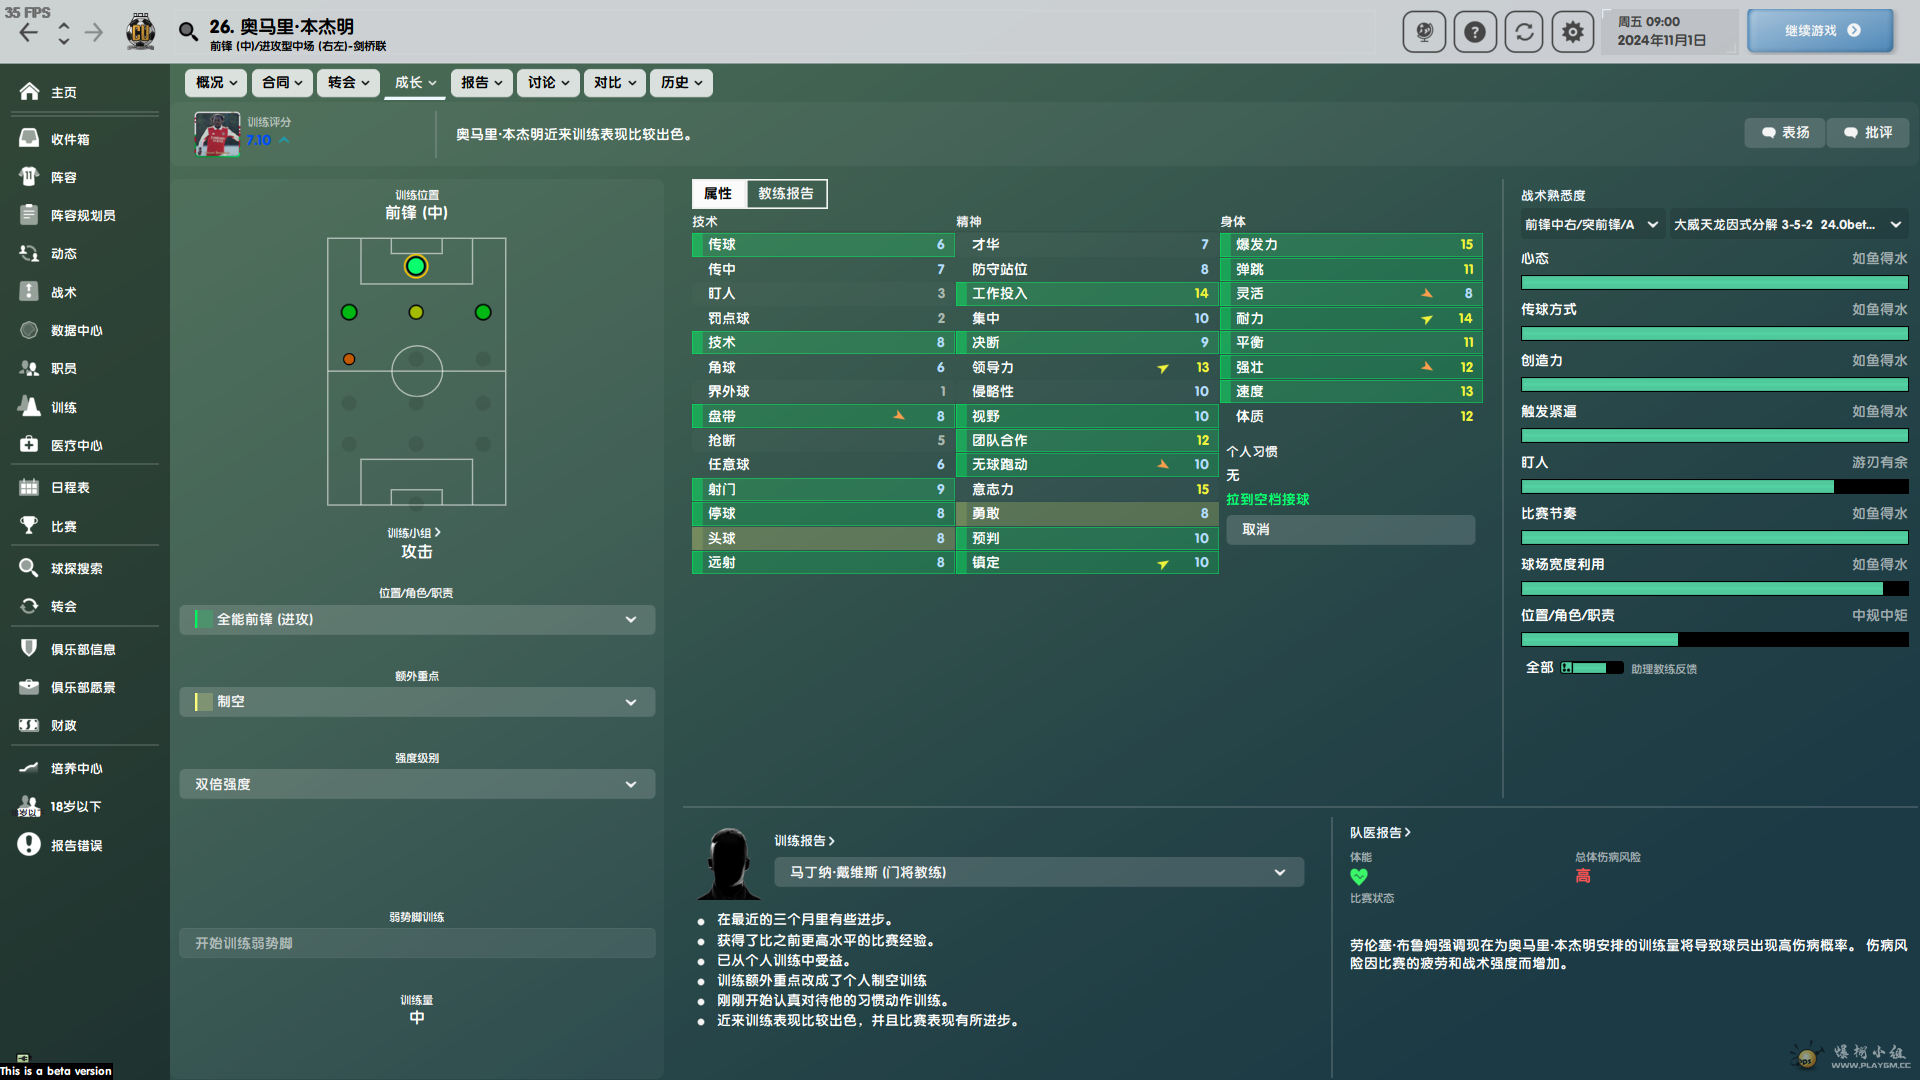Select the 属性 tab
The width and height of the screenshot is (1920, 1080).
pos(719,194)
